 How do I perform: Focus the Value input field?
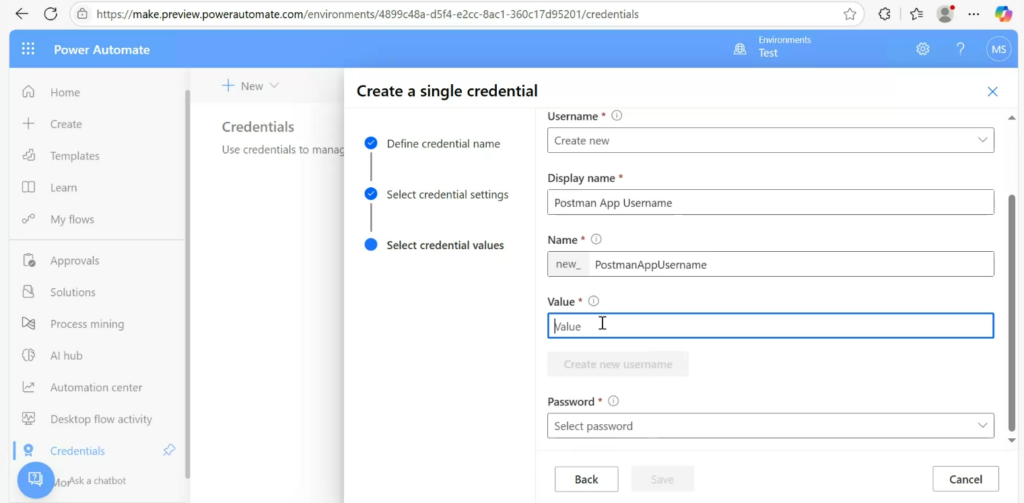pyautogui.click(x=771, y=326)
